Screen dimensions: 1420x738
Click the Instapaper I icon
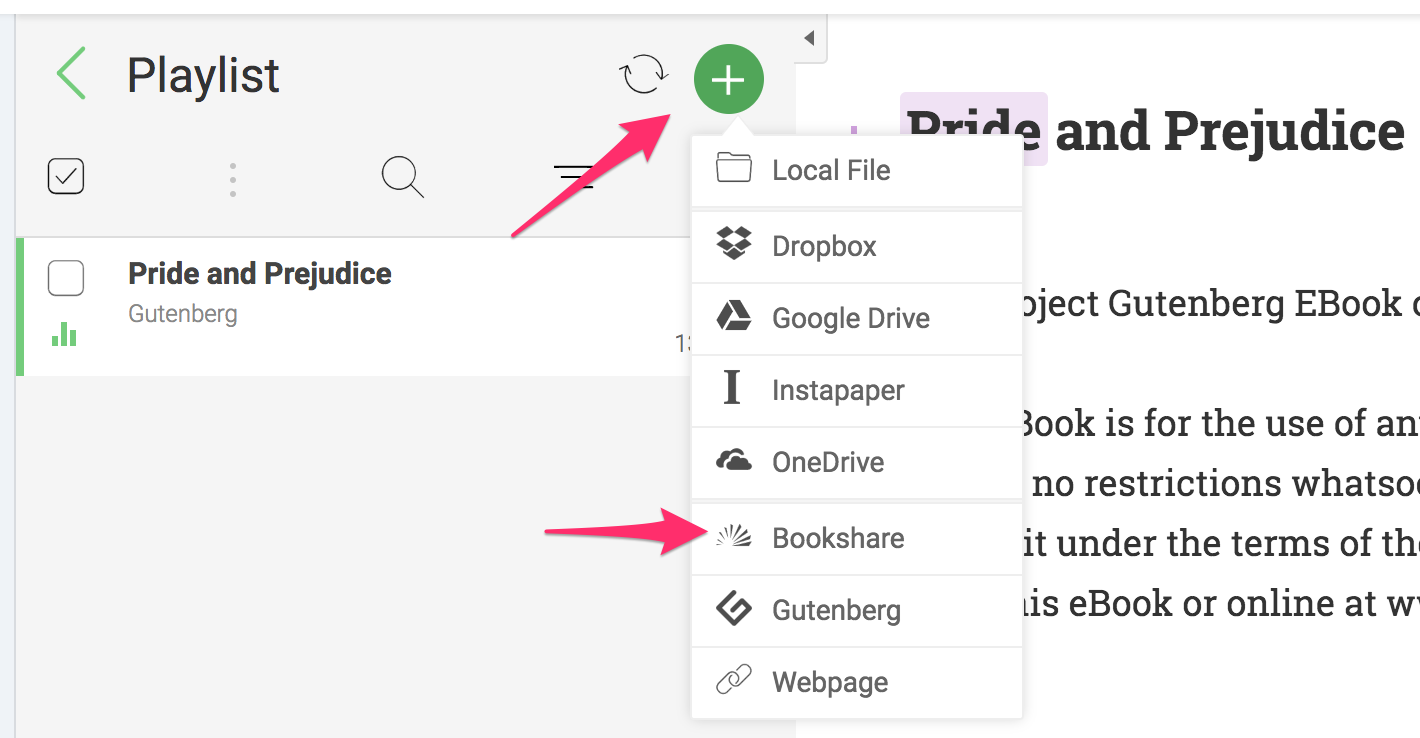732,387
